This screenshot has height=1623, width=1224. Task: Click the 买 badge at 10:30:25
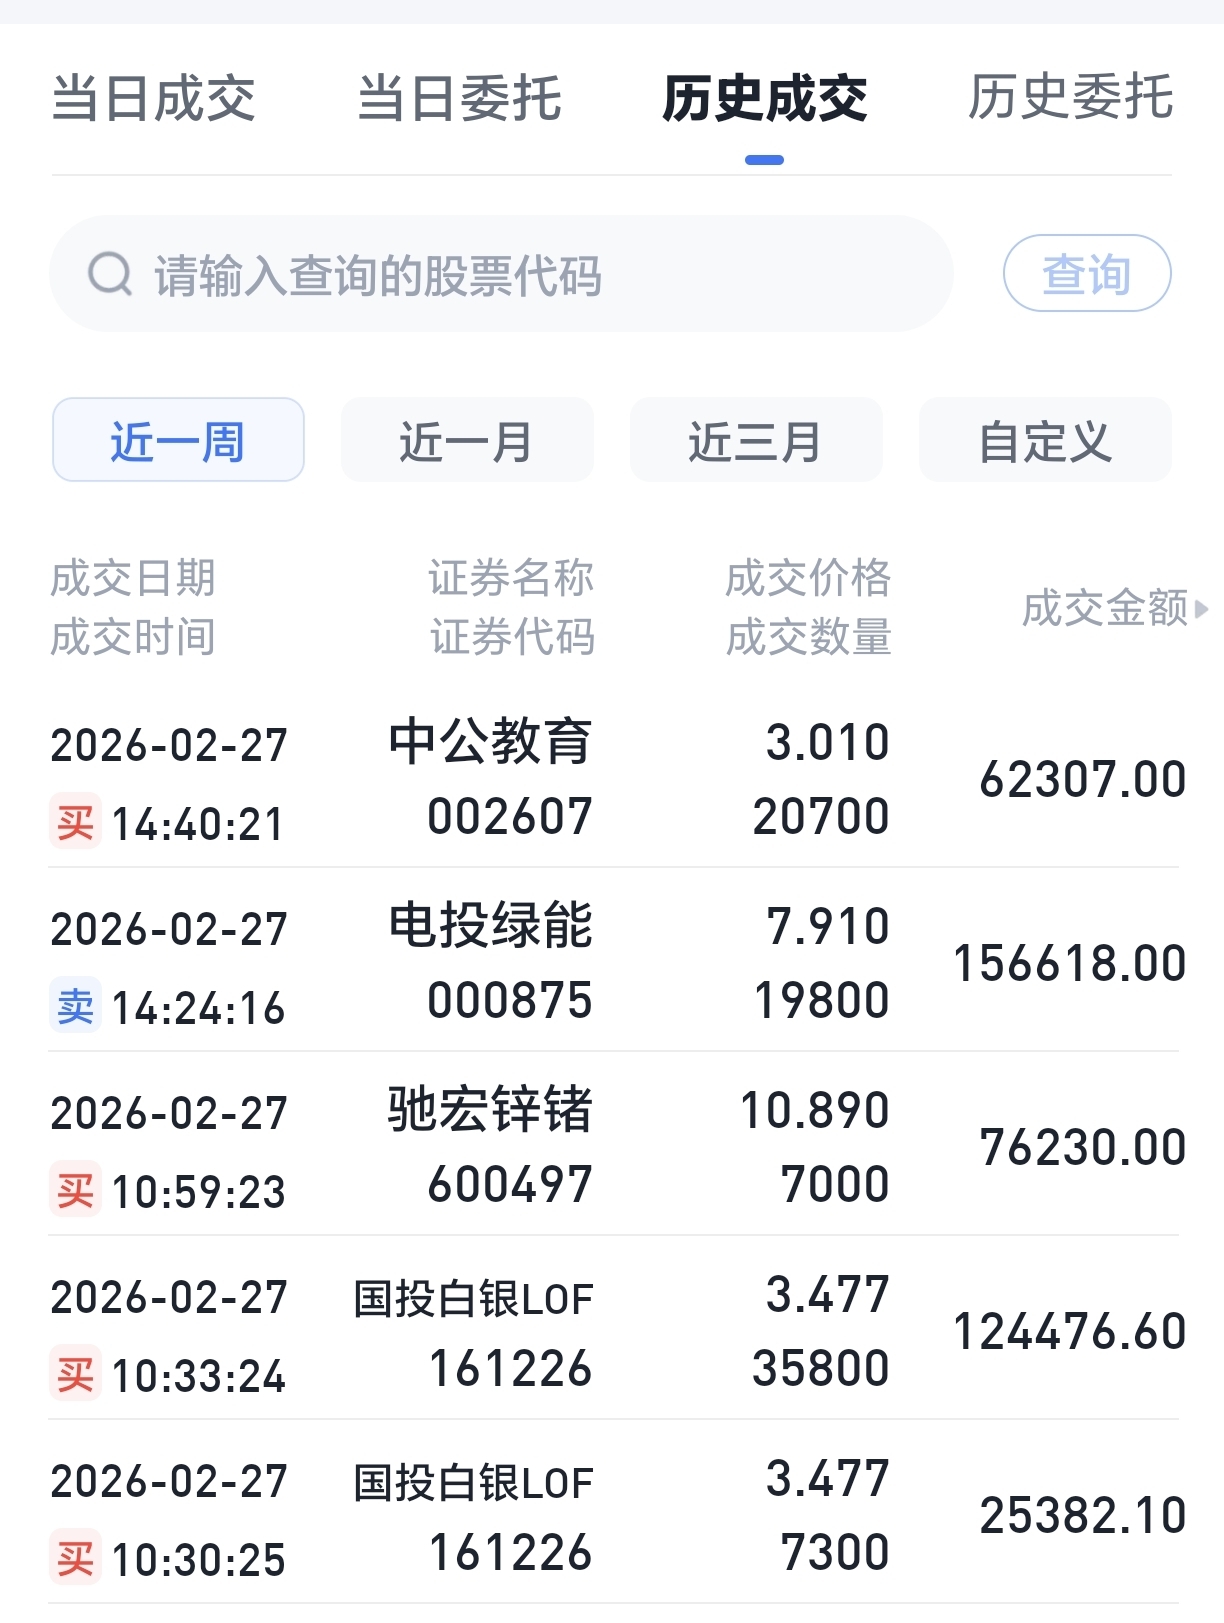click(x=75, y=1558)
